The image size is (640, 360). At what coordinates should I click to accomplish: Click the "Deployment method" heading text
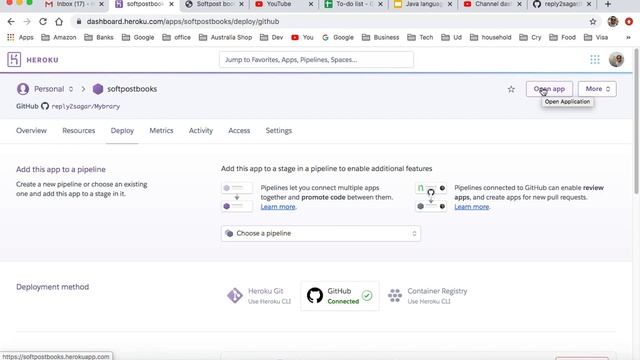click(53, 287)
